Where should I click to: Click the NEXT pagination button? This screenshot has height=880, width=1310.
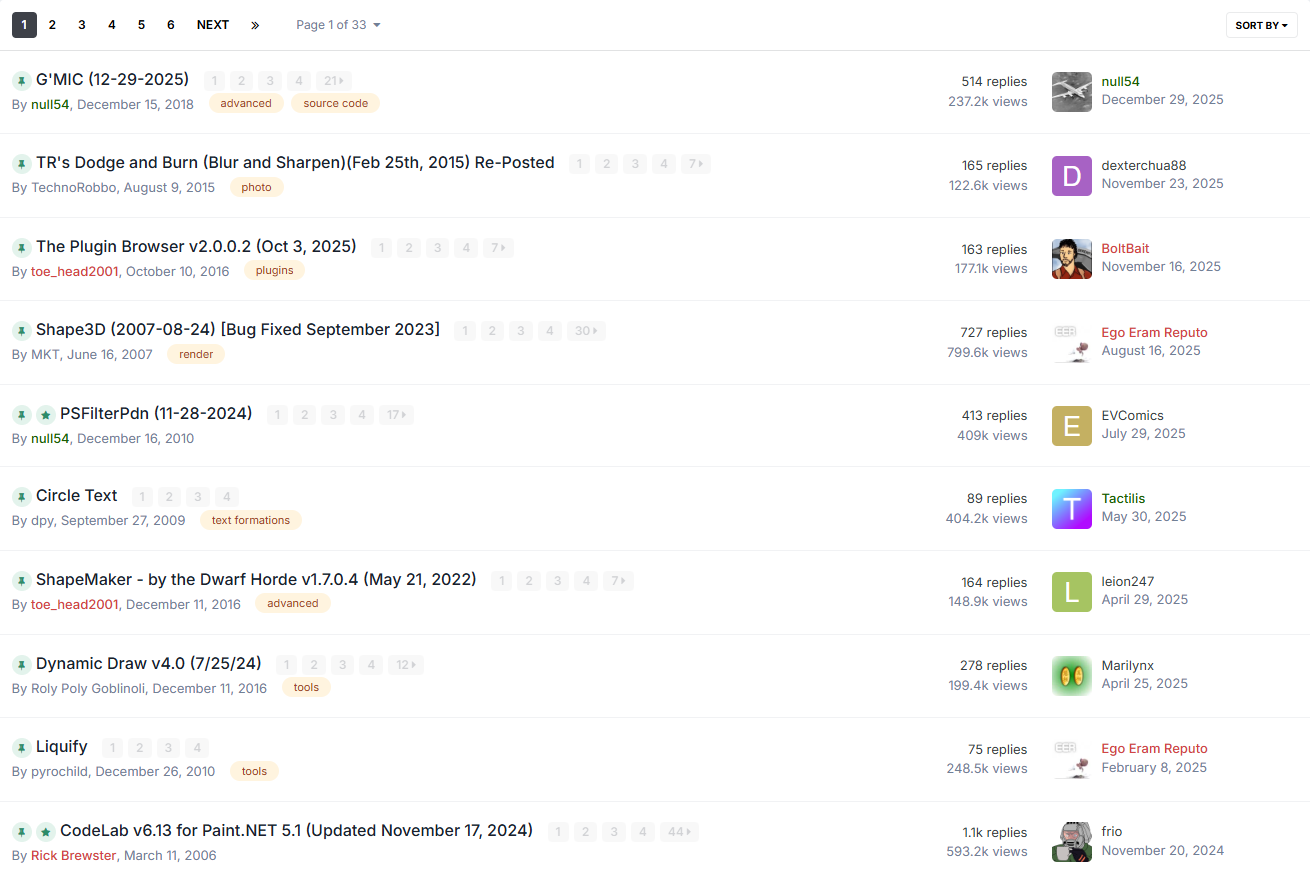tap(212, 25)
